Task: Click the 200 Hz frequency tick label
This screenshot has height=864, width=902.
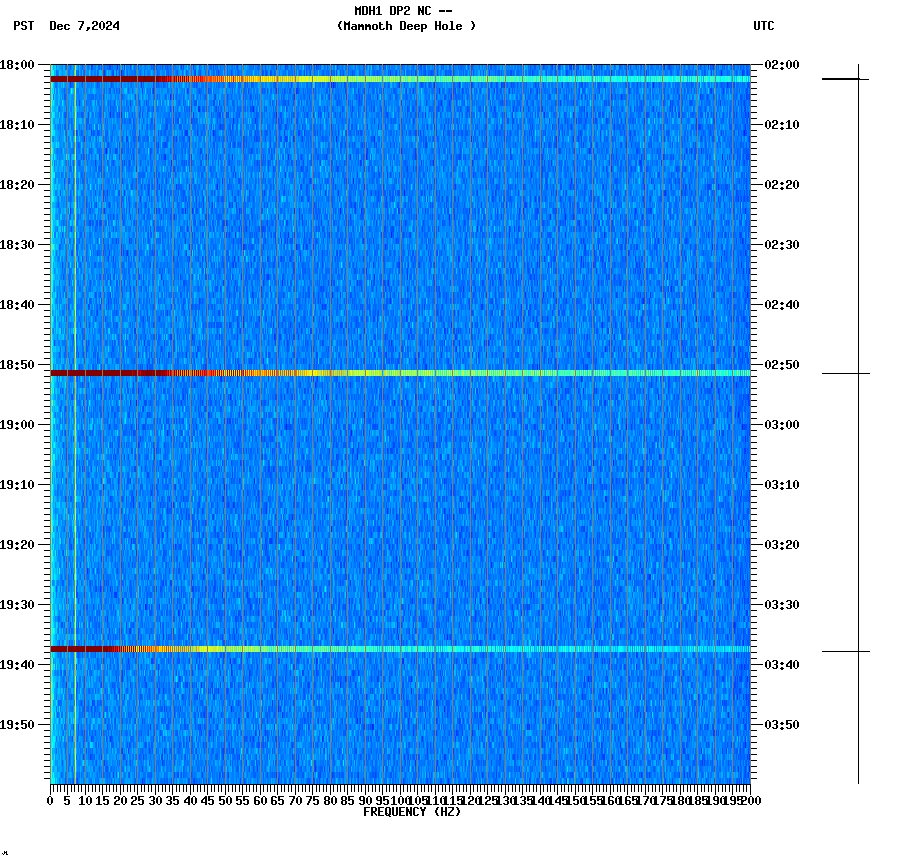Action: 751,800
